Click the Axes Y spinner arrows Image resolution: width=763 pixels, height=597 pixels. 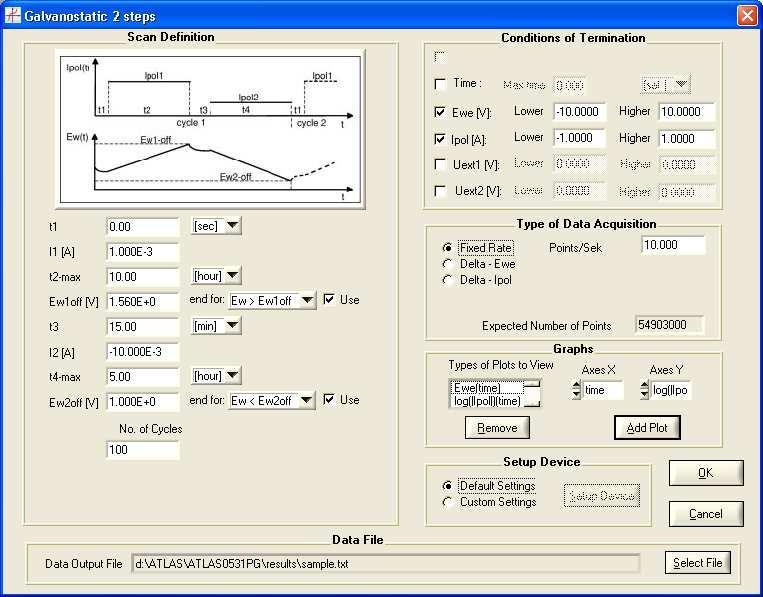(x=644, y=390)
